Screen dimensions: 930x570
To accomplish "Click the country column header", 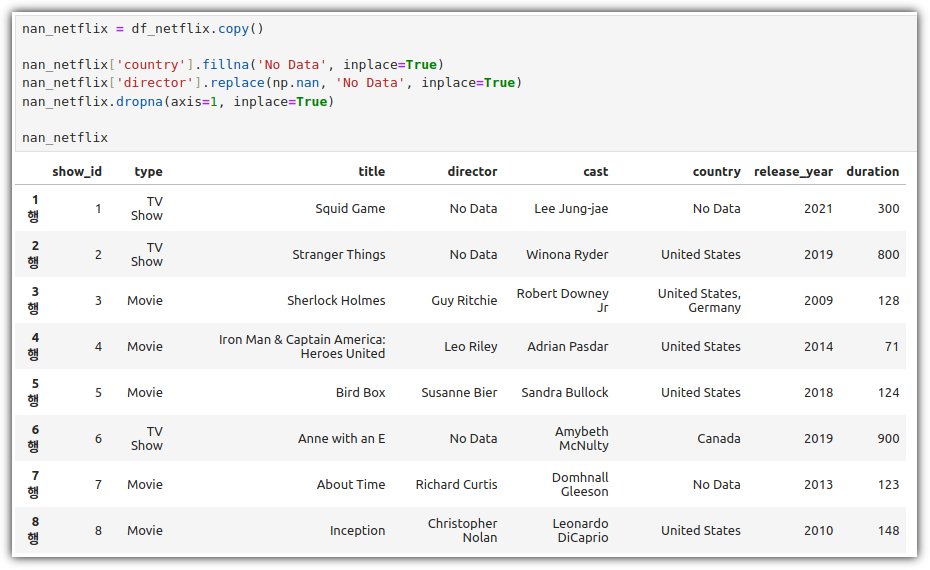I will [x=716, y=171].
